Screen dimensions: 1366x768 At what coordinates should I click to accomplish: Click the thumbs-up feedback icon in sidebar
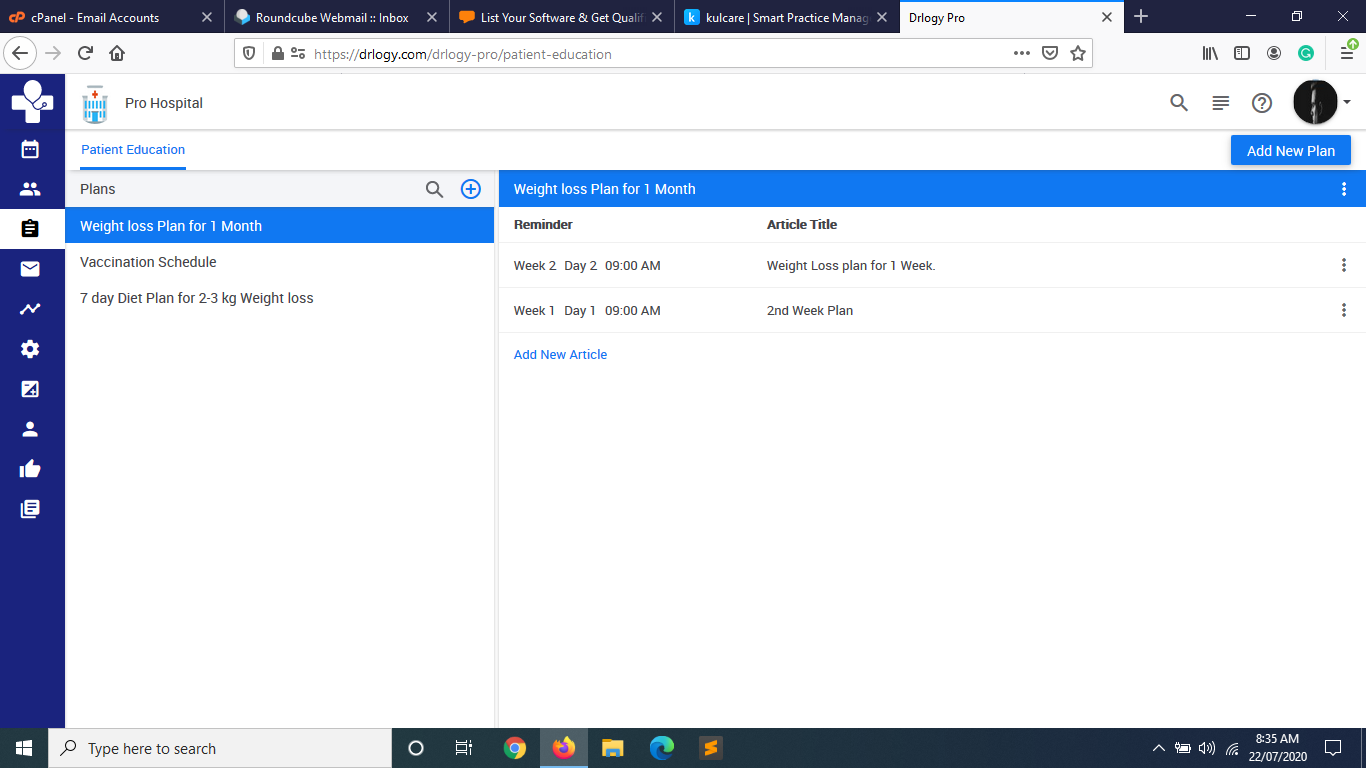(30, 468)
